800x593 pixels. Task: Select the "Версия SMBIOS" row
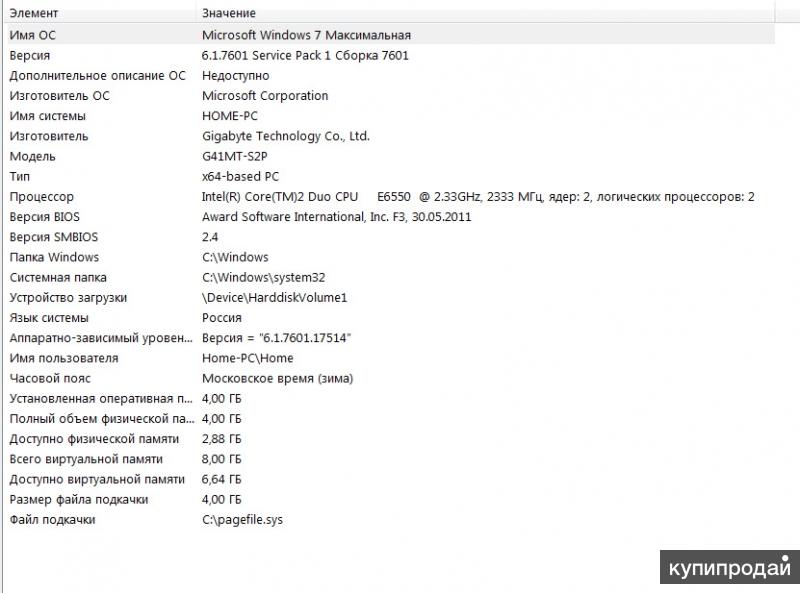54,237
